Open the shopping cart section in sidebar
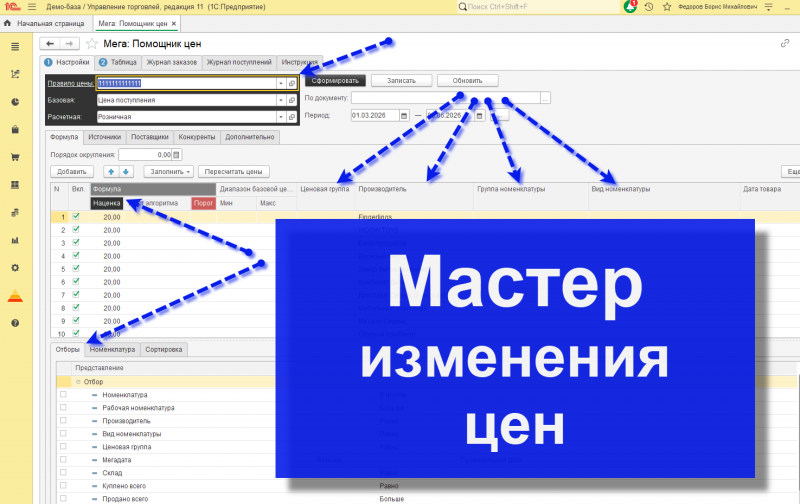 click(15, 157)
